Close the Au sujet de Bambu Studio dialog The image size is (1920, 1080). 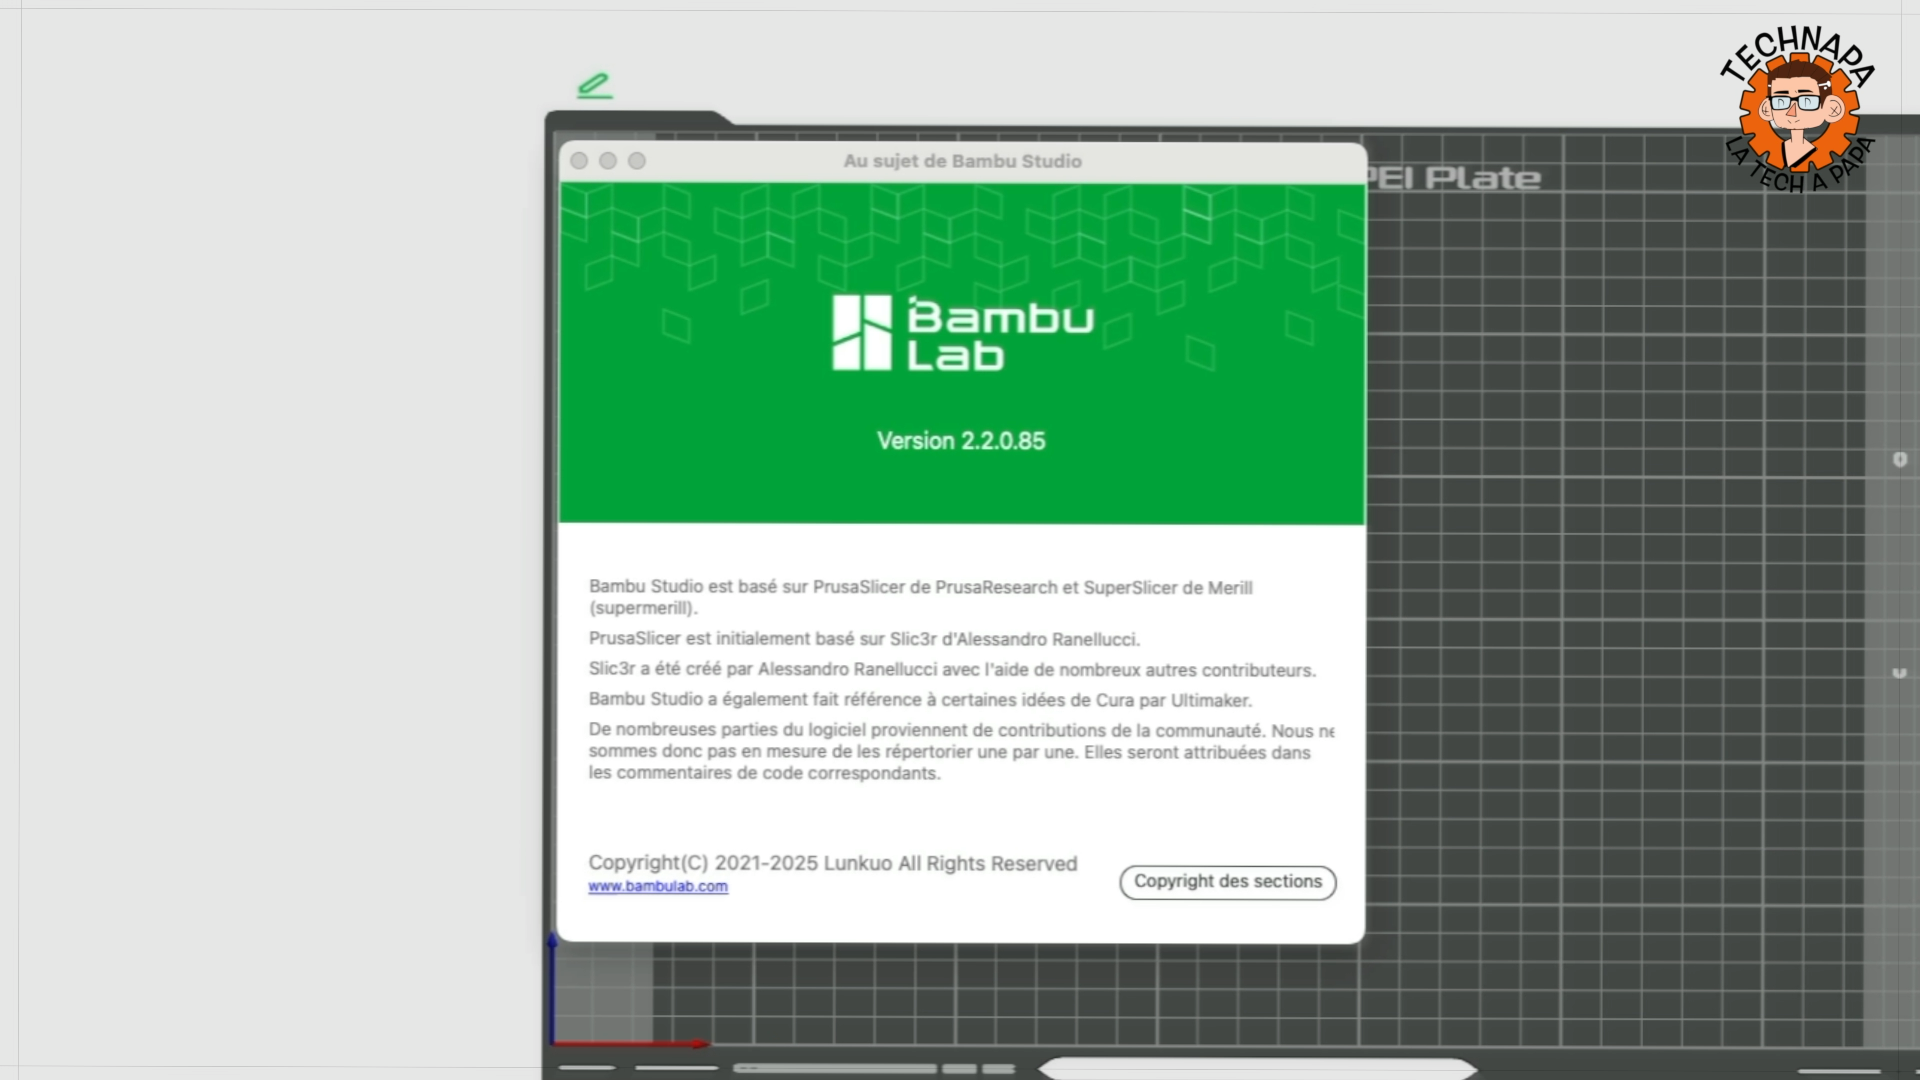pyautogui.click(x=579, y=161)
